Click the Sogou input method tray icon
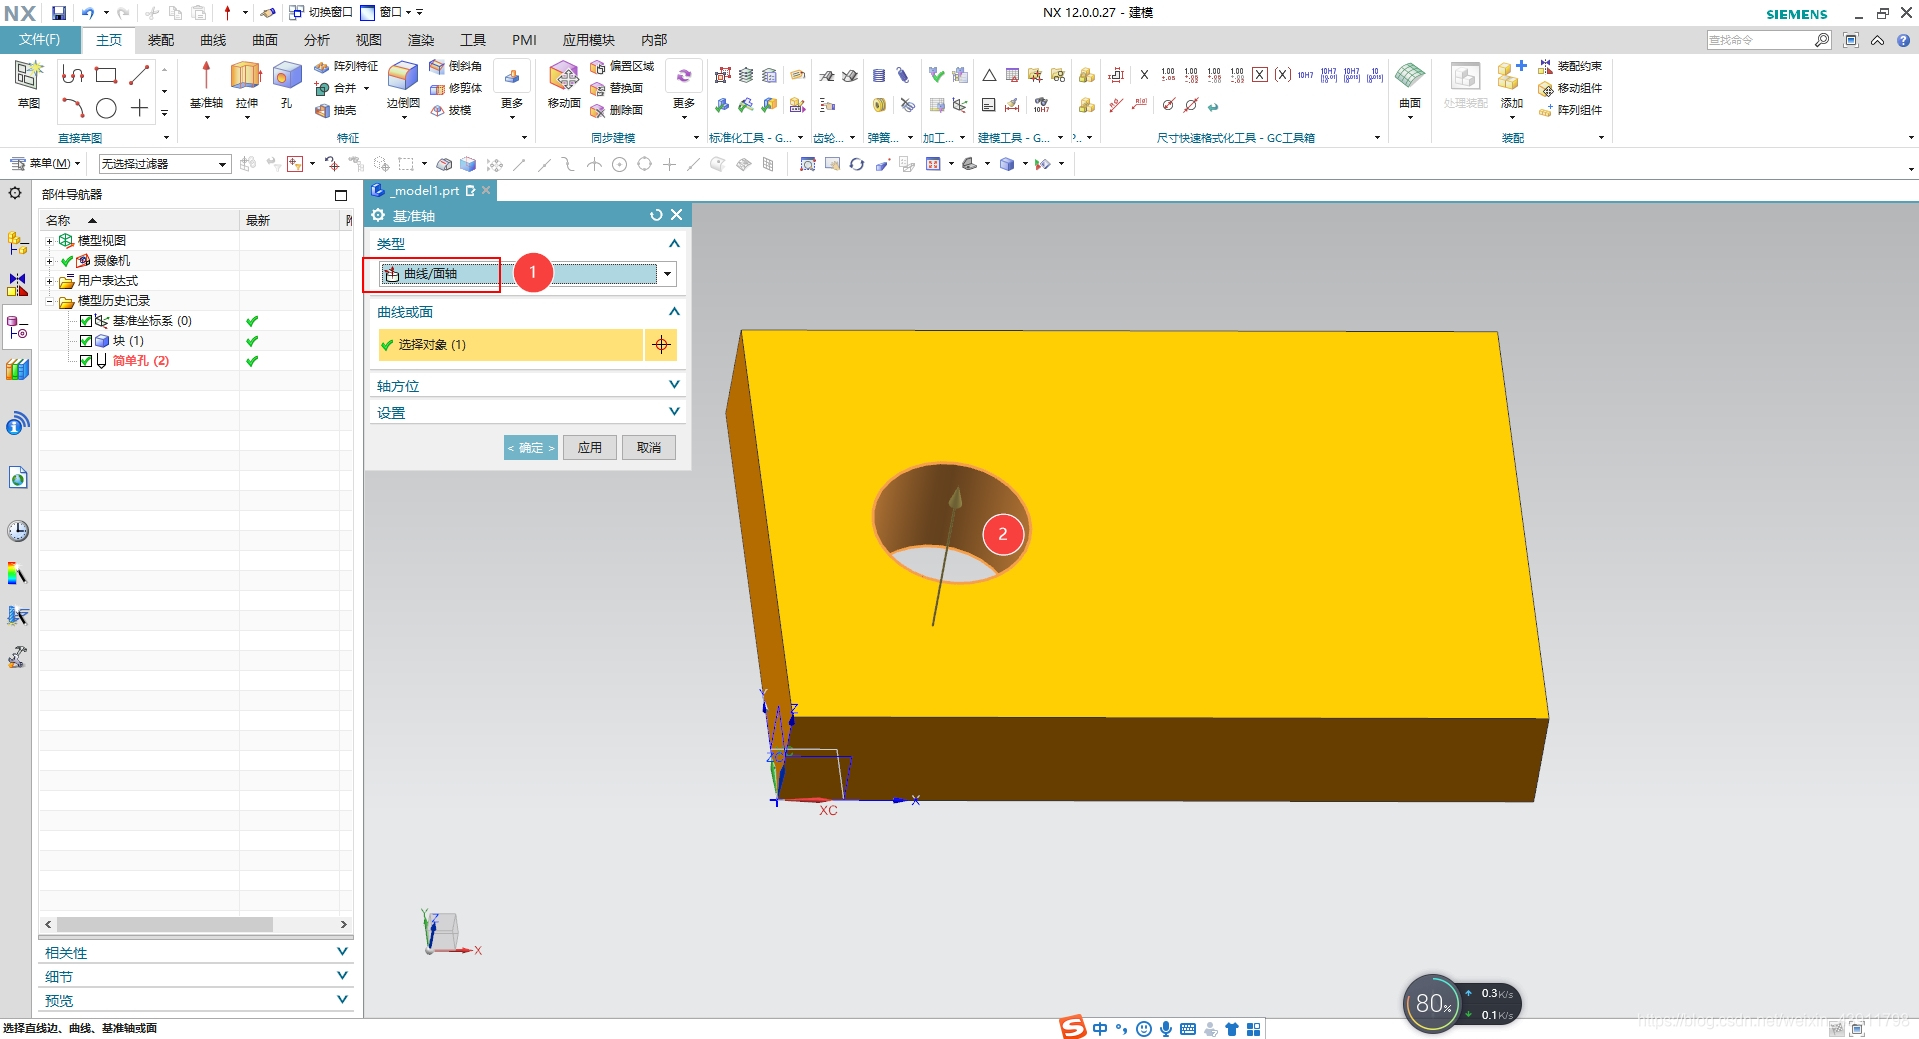The width and height of the screenshot is (1919, 1039). [x=1073, y=1028]
